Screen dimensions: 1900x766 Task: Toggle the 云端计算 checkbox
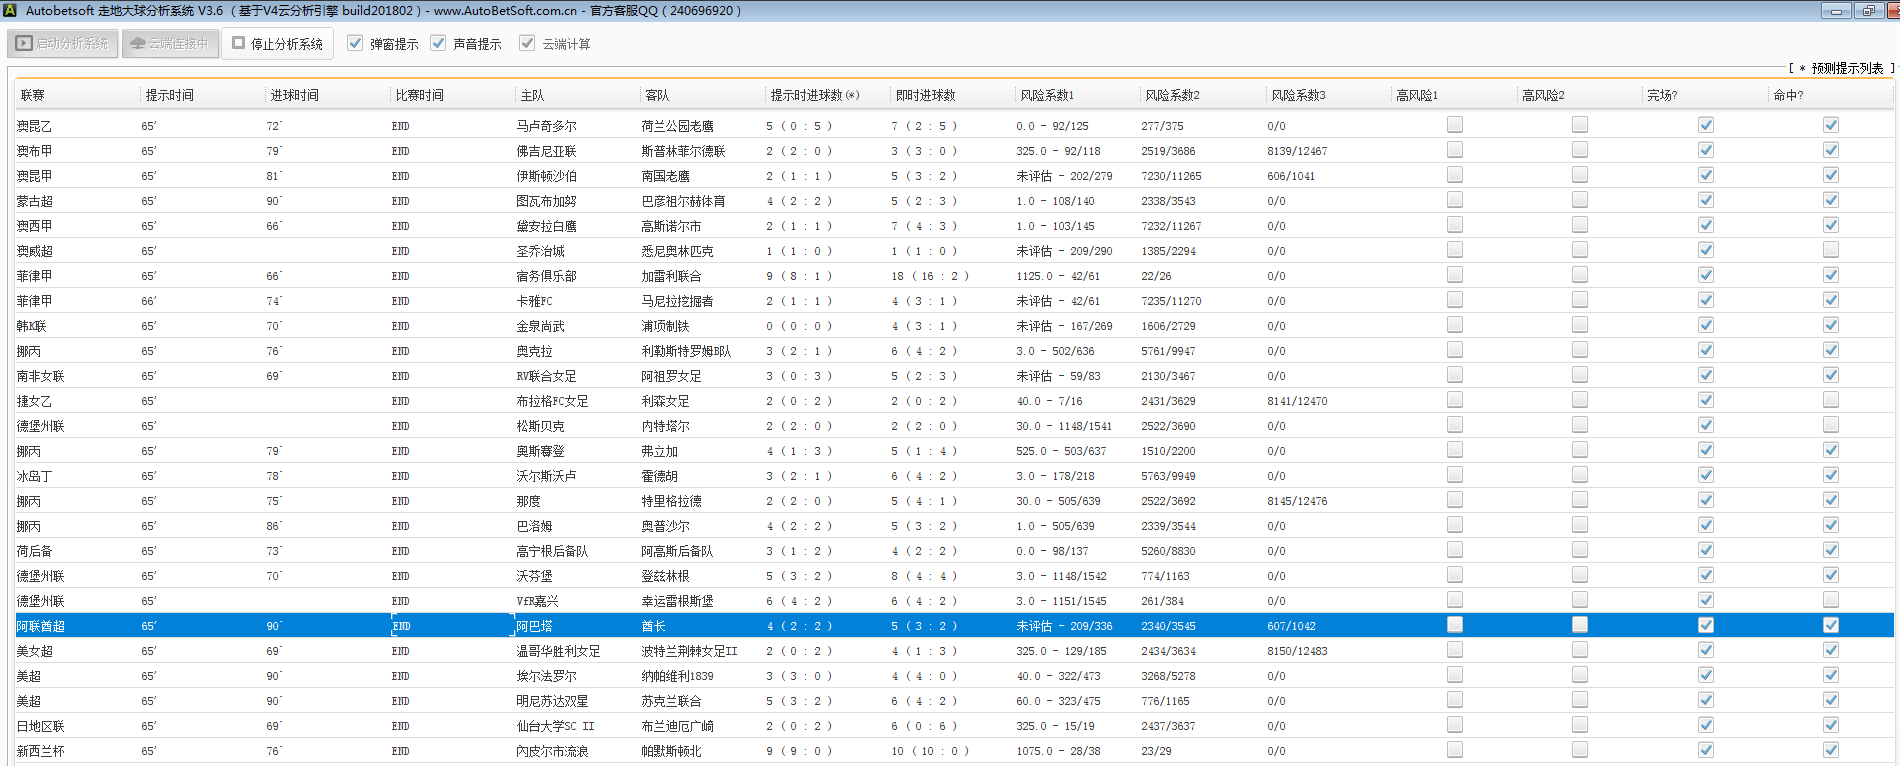tap(527, 44)
